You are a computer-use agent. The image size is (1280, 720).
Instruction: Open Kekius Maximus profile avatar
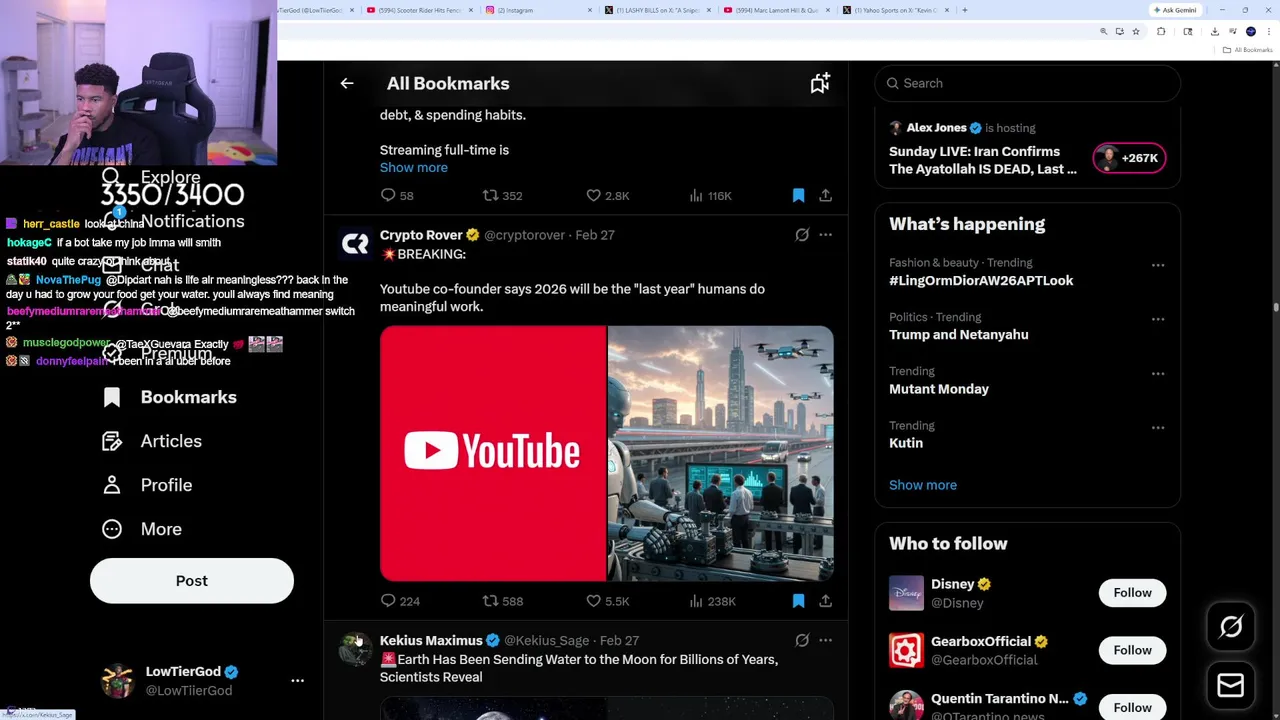(355, 649)
